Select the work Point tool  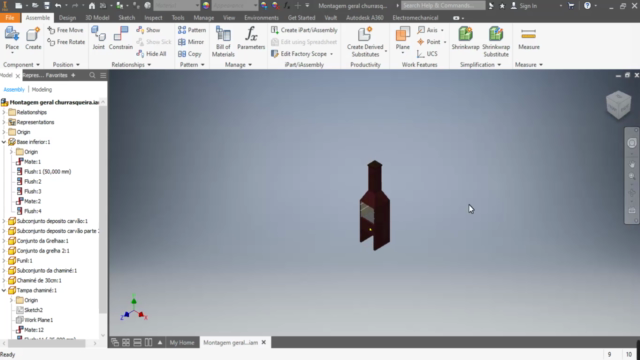coord(429,42)
